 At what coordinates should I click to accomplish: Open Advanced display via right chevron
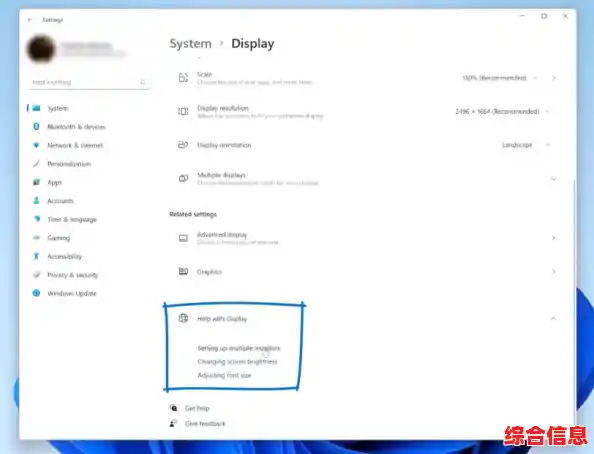(554, 238)
